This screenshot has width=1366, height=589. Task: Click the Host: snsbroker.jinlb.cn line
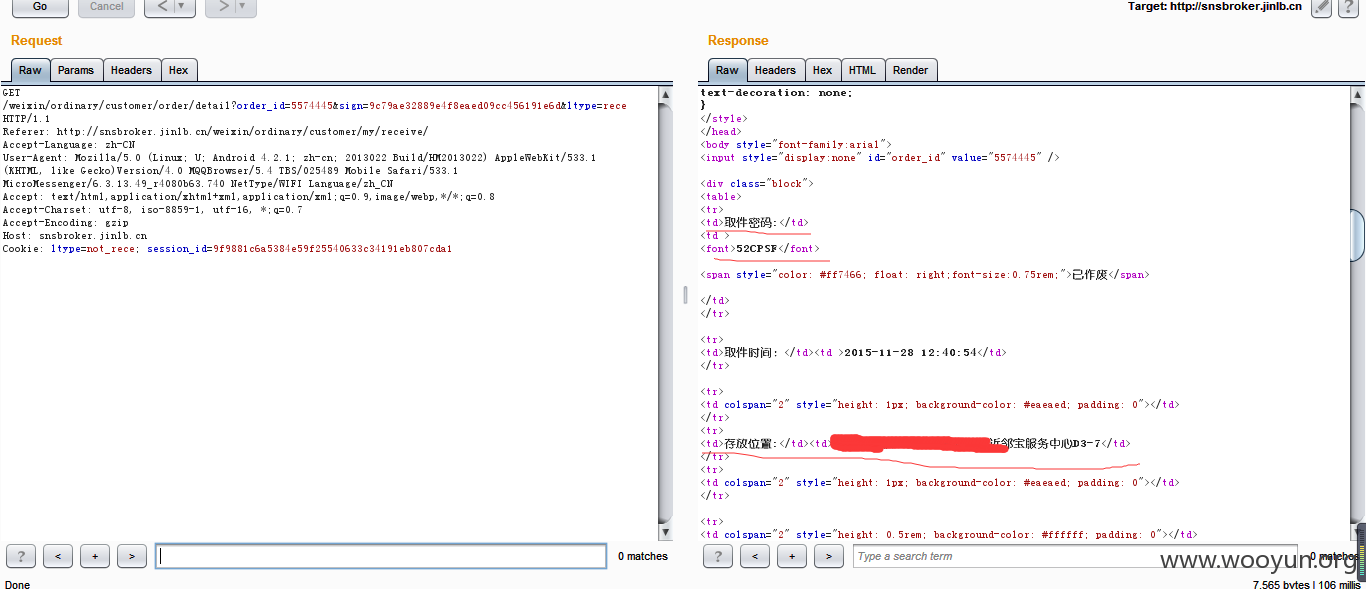tap(75, 235)
